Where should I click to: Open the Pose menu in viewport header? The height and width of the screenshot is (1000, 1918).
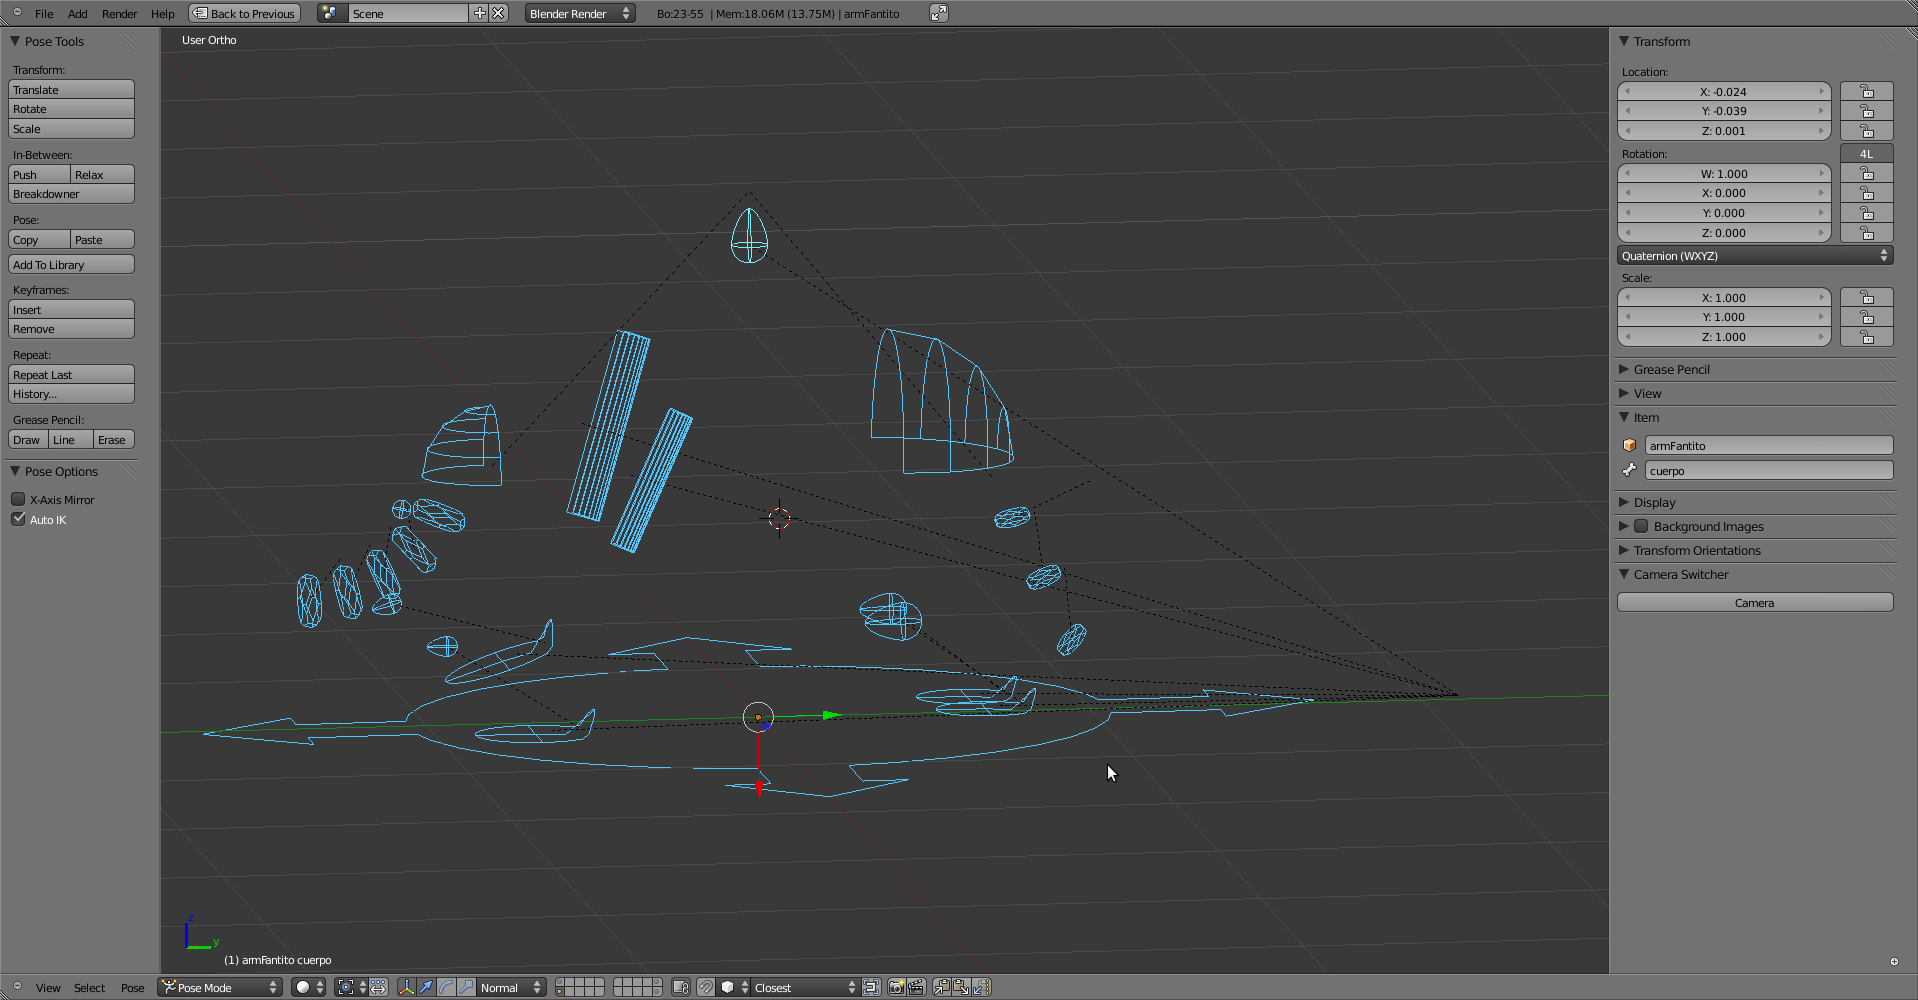pos(132,988)
